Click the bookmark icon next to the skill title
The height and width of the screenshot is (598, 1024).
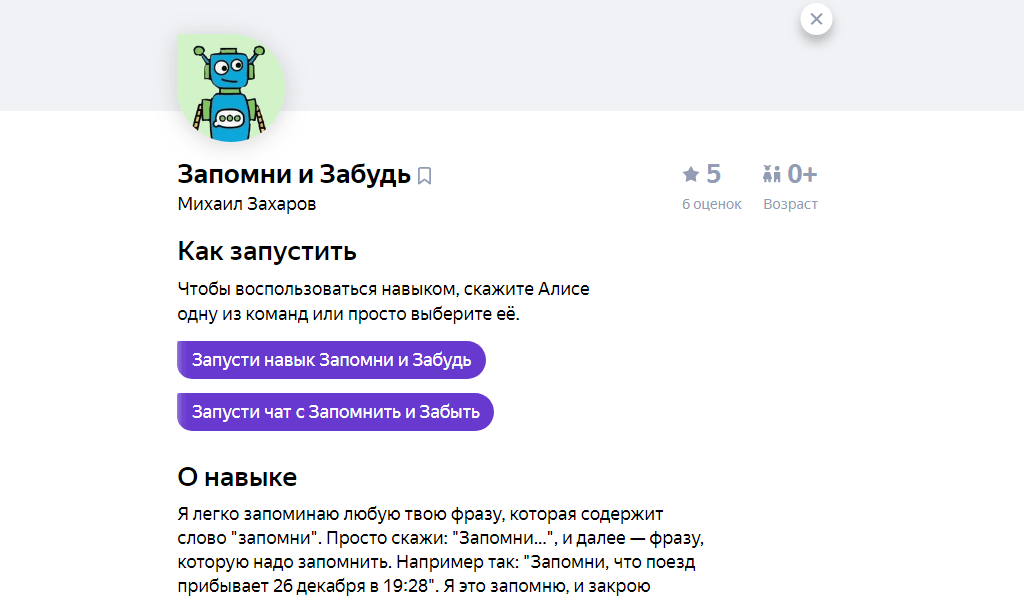tap(426, 174)
